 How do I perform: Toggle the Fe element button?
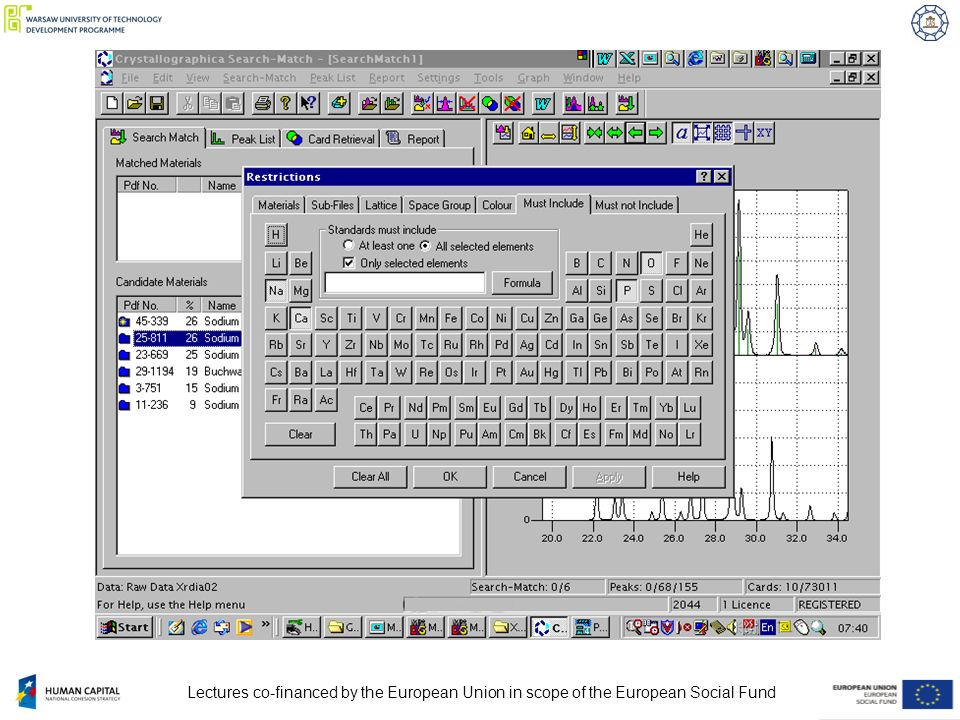451,318
